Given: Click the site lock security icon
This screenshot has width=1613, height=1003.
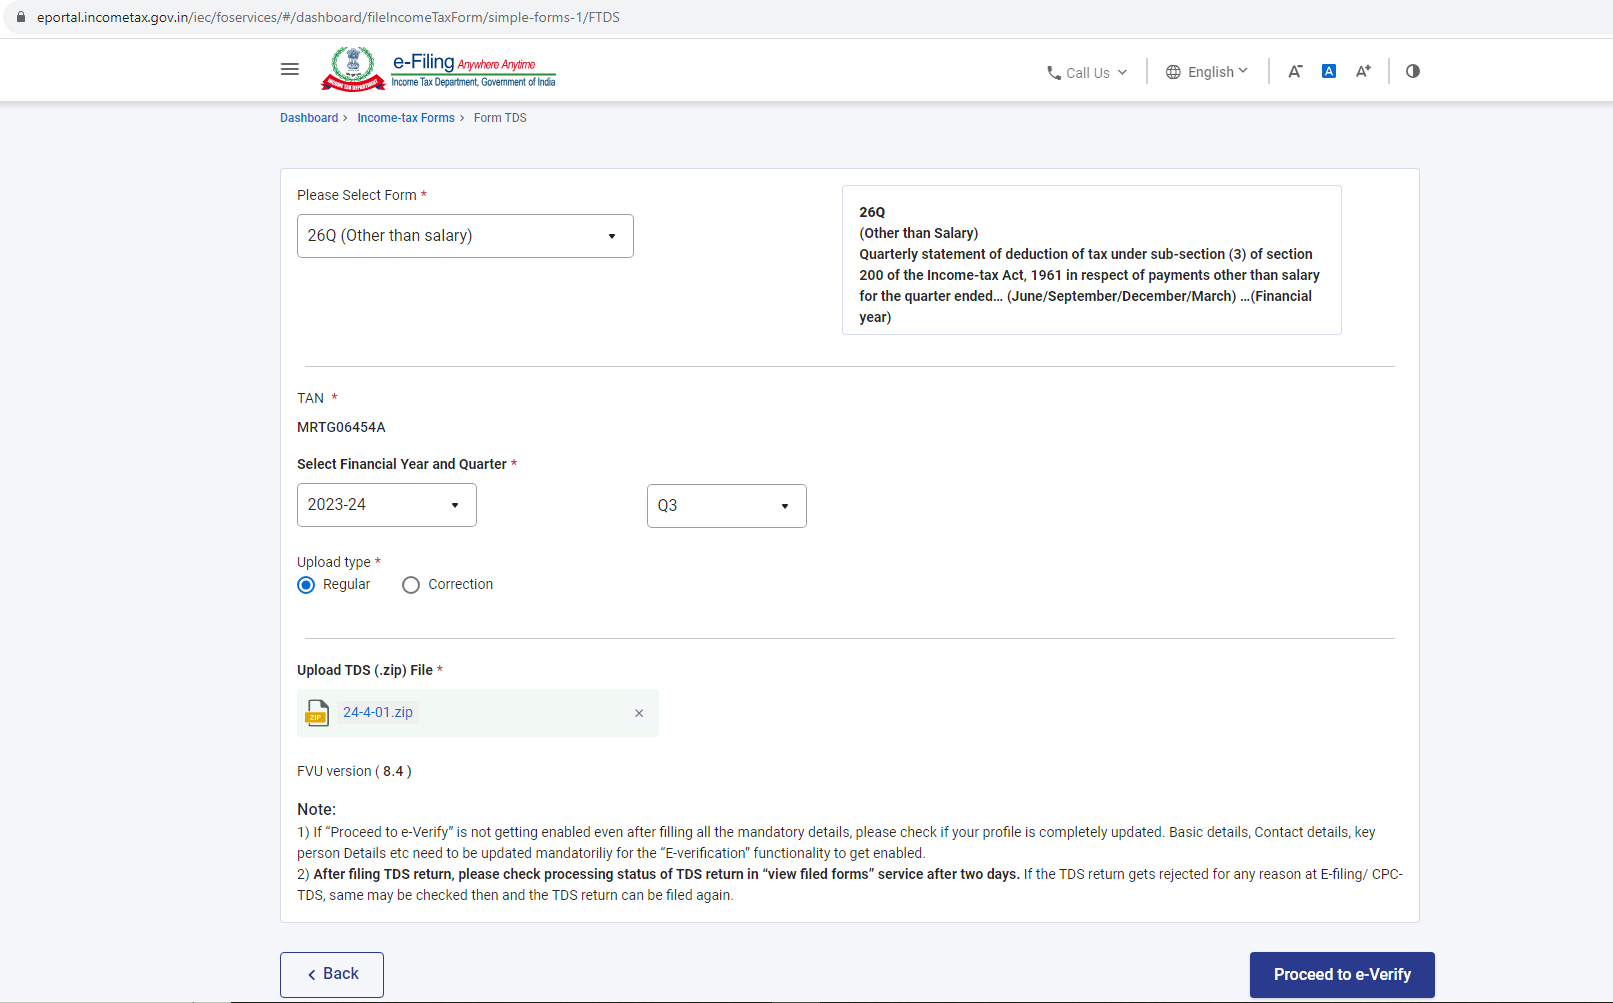Looking at the screenshot, I should (20, 17).
